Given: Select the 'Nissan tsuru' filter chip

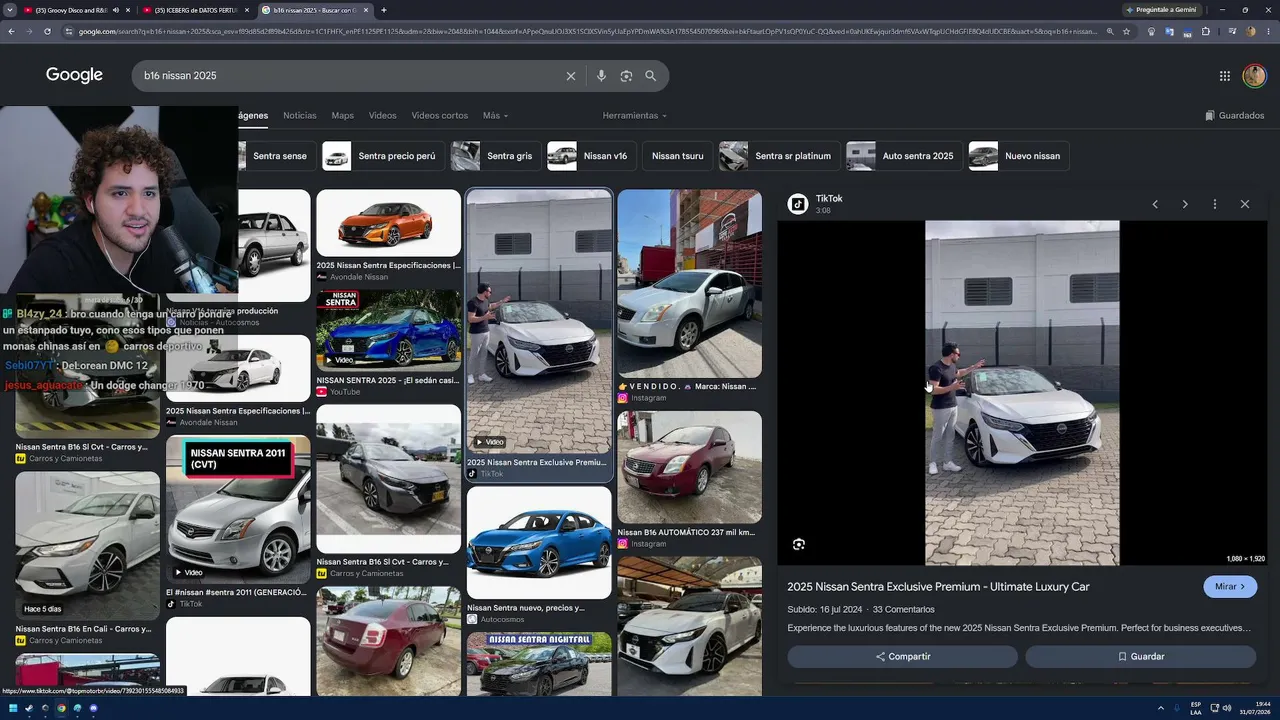Looking at the screenshot, I should click(x=677, y=156).
